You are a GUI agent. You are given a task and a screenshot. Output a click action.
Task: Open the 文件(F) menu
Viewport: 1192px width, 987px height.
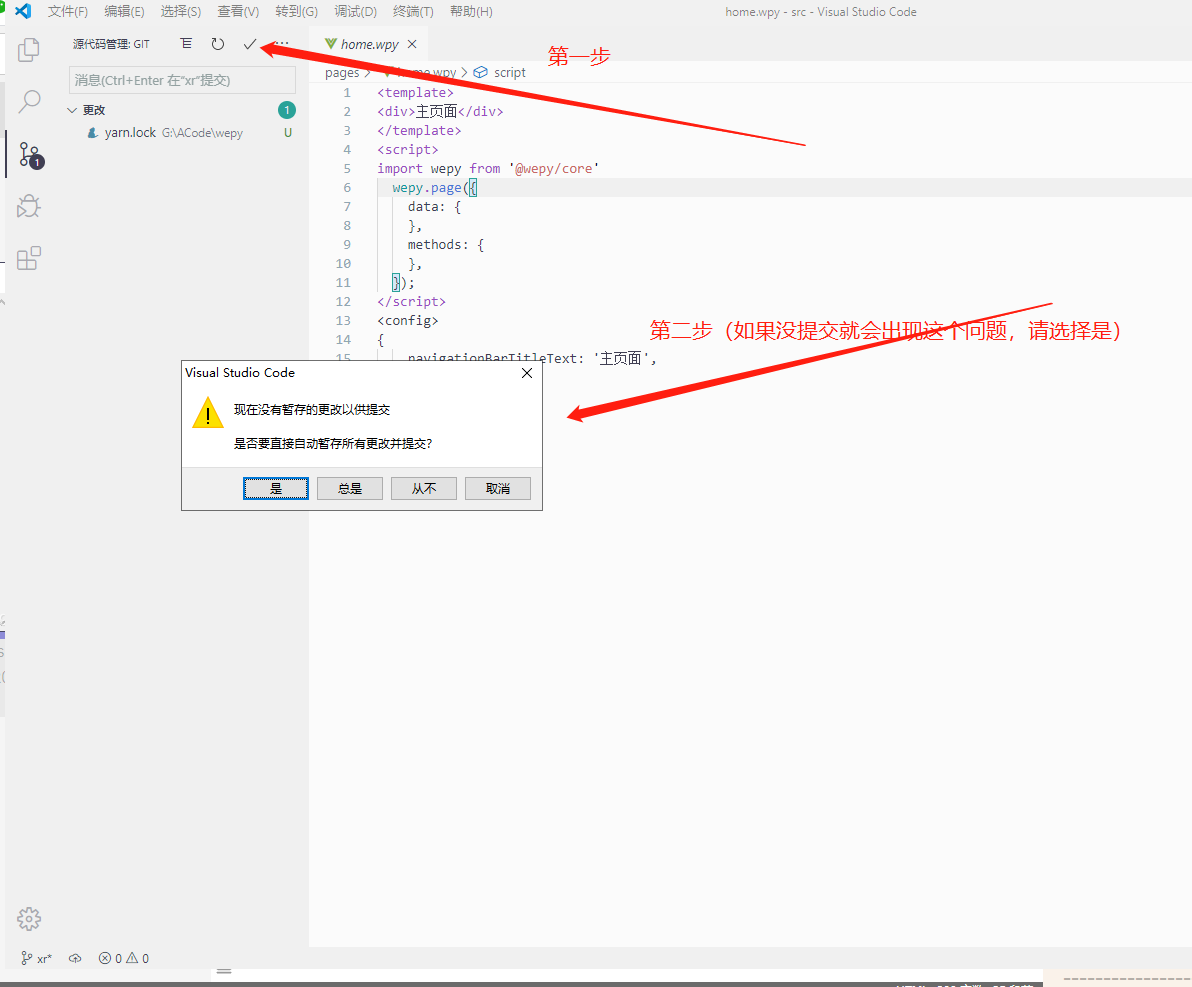click(x=68, y=11)
